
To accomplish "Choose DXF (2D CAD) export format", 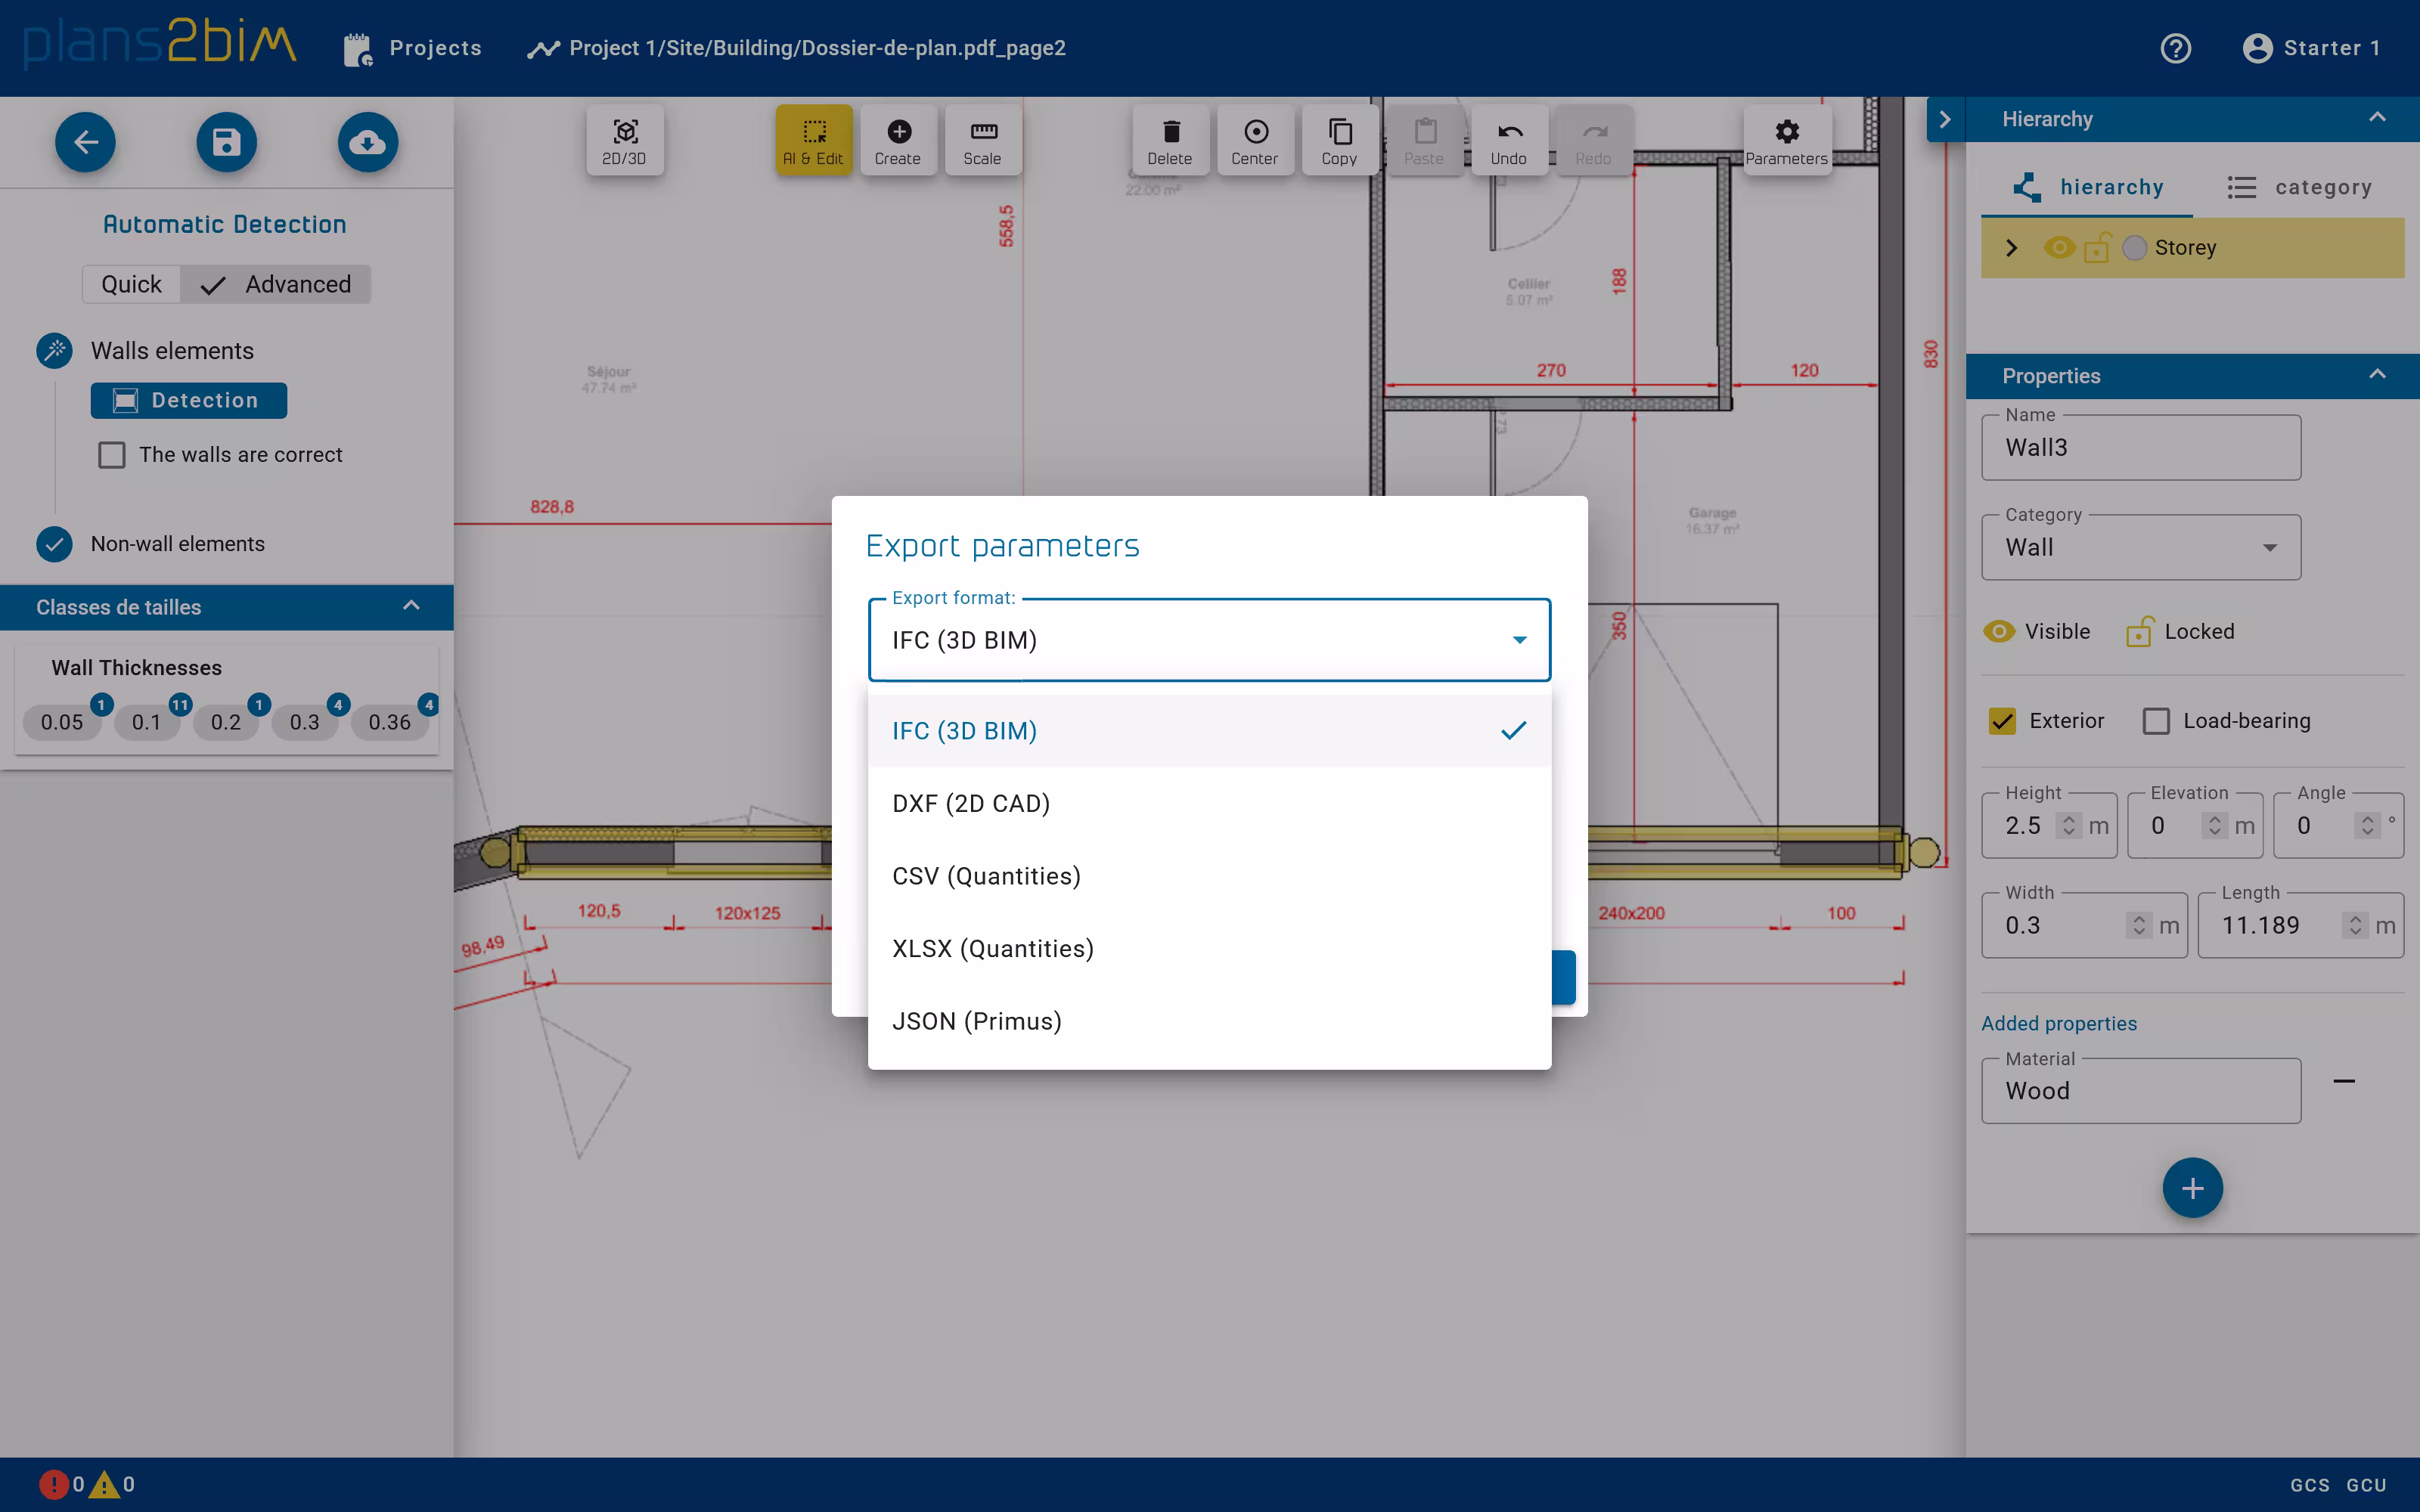I will click(x=970, y=802).
